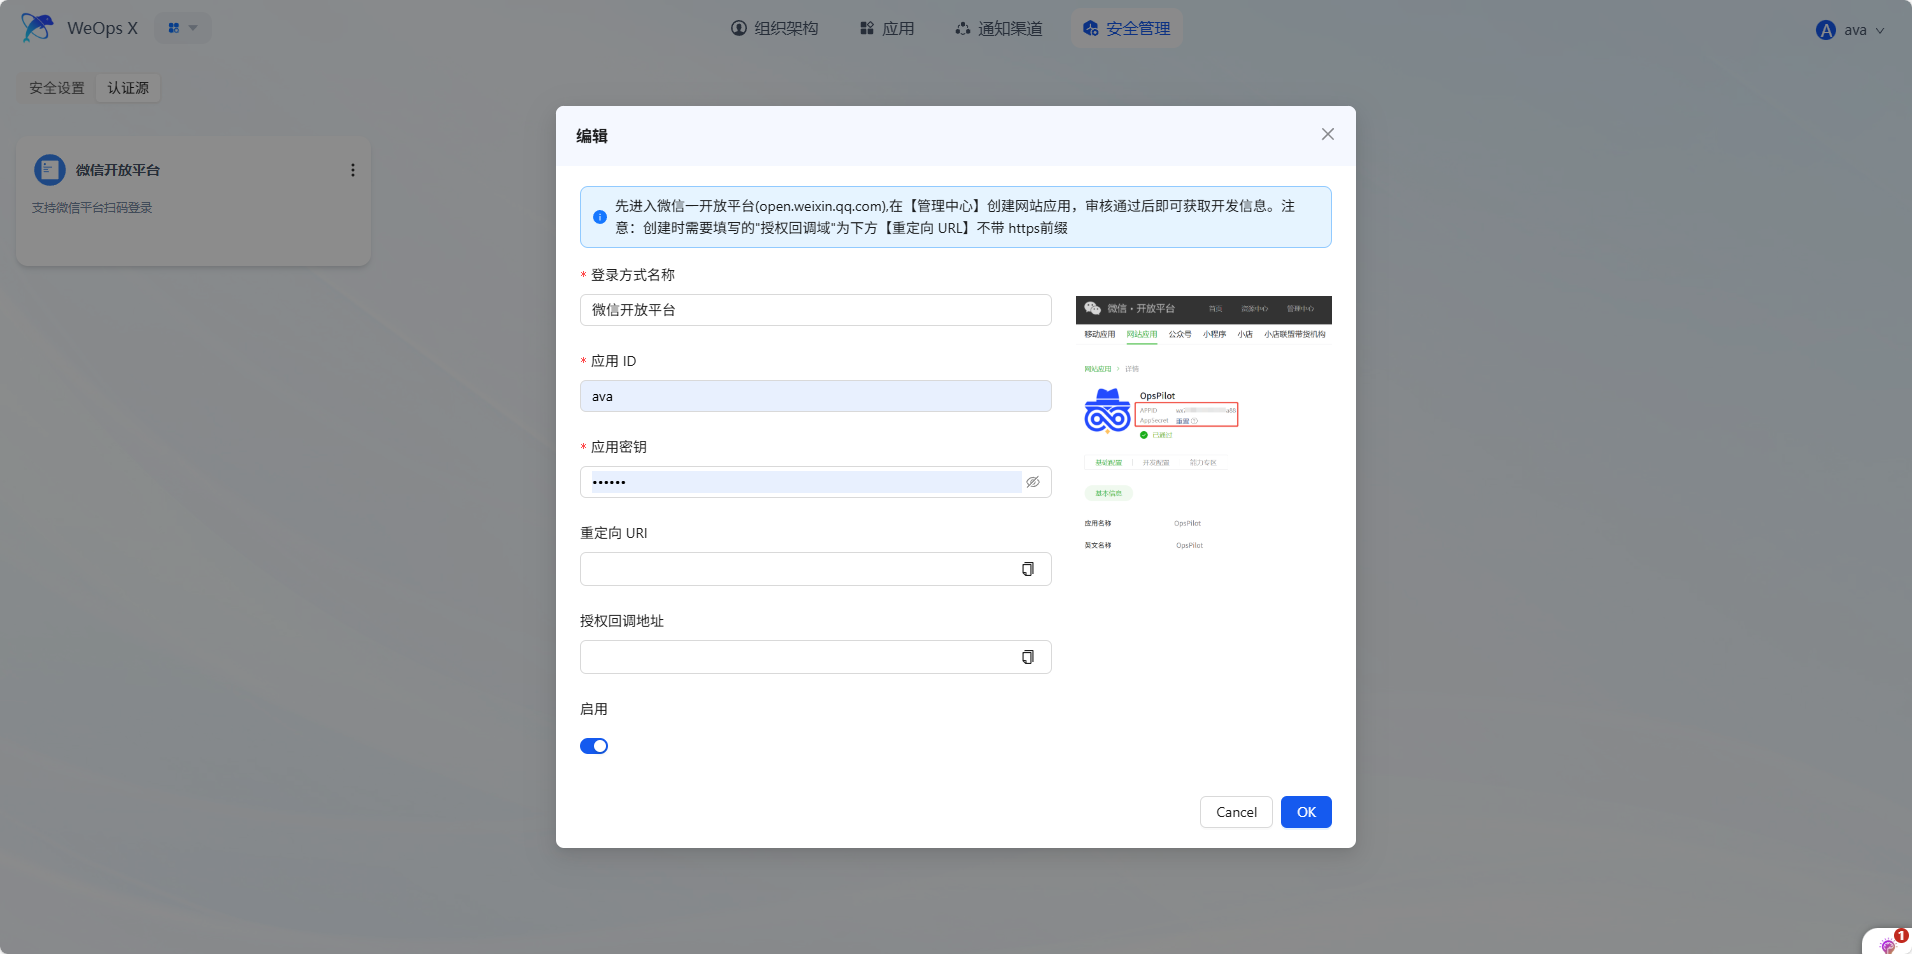Toggle the 启用 switch

pos(594,746)
